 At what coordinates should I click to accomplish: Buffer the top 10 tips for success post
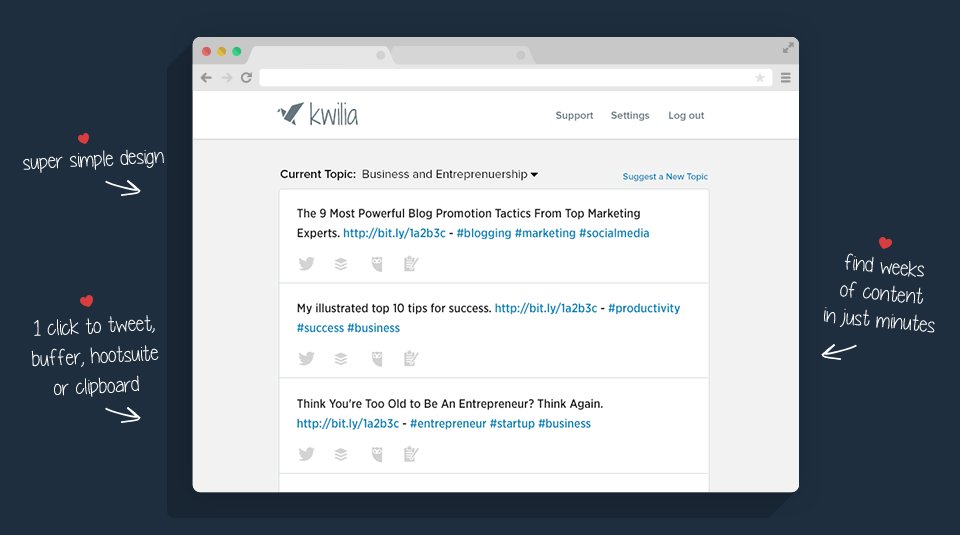pos(341,358)
